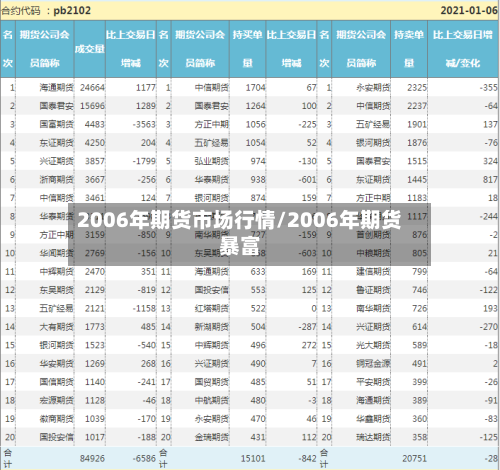Select the volume value 1523
The height and width of the screenshot is (470, 500).
click(95, 345)
